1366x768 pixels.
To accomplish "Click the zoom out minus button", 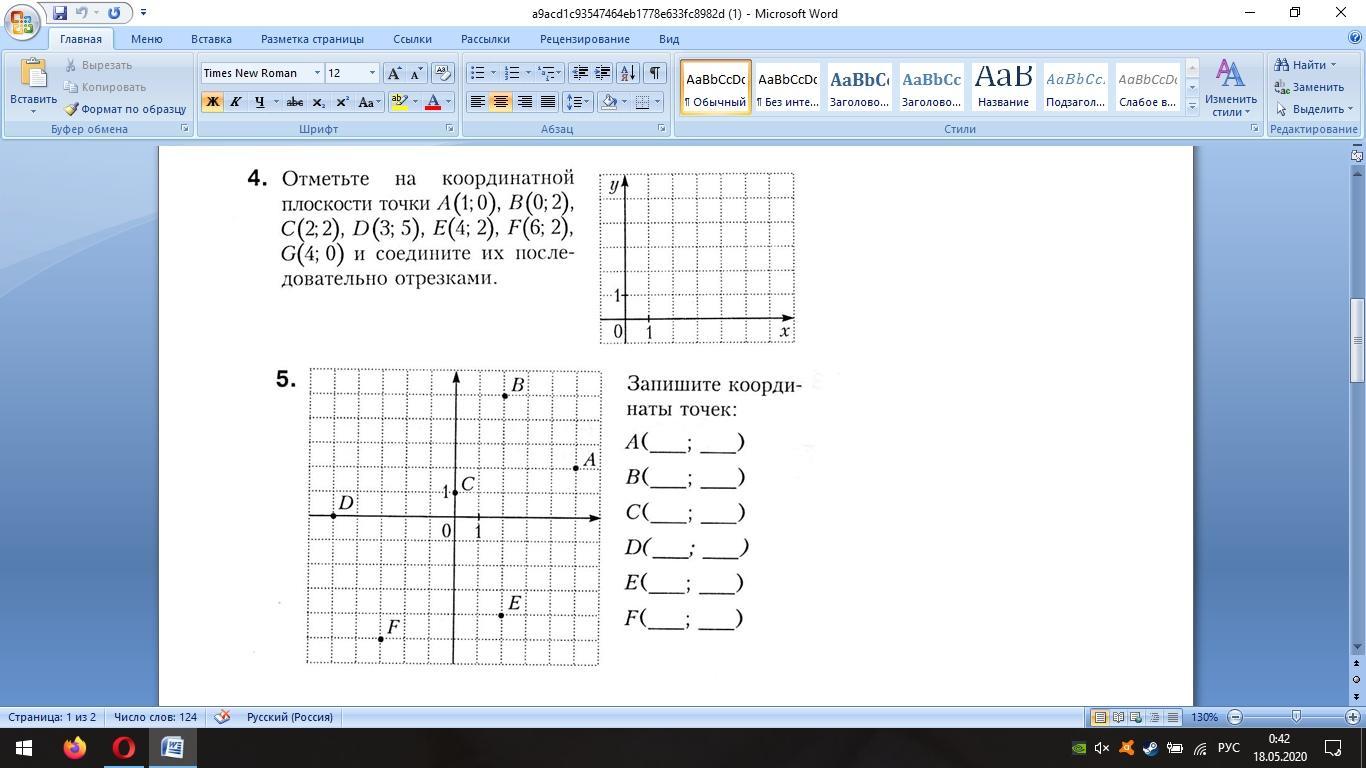I will [1235, 717].
